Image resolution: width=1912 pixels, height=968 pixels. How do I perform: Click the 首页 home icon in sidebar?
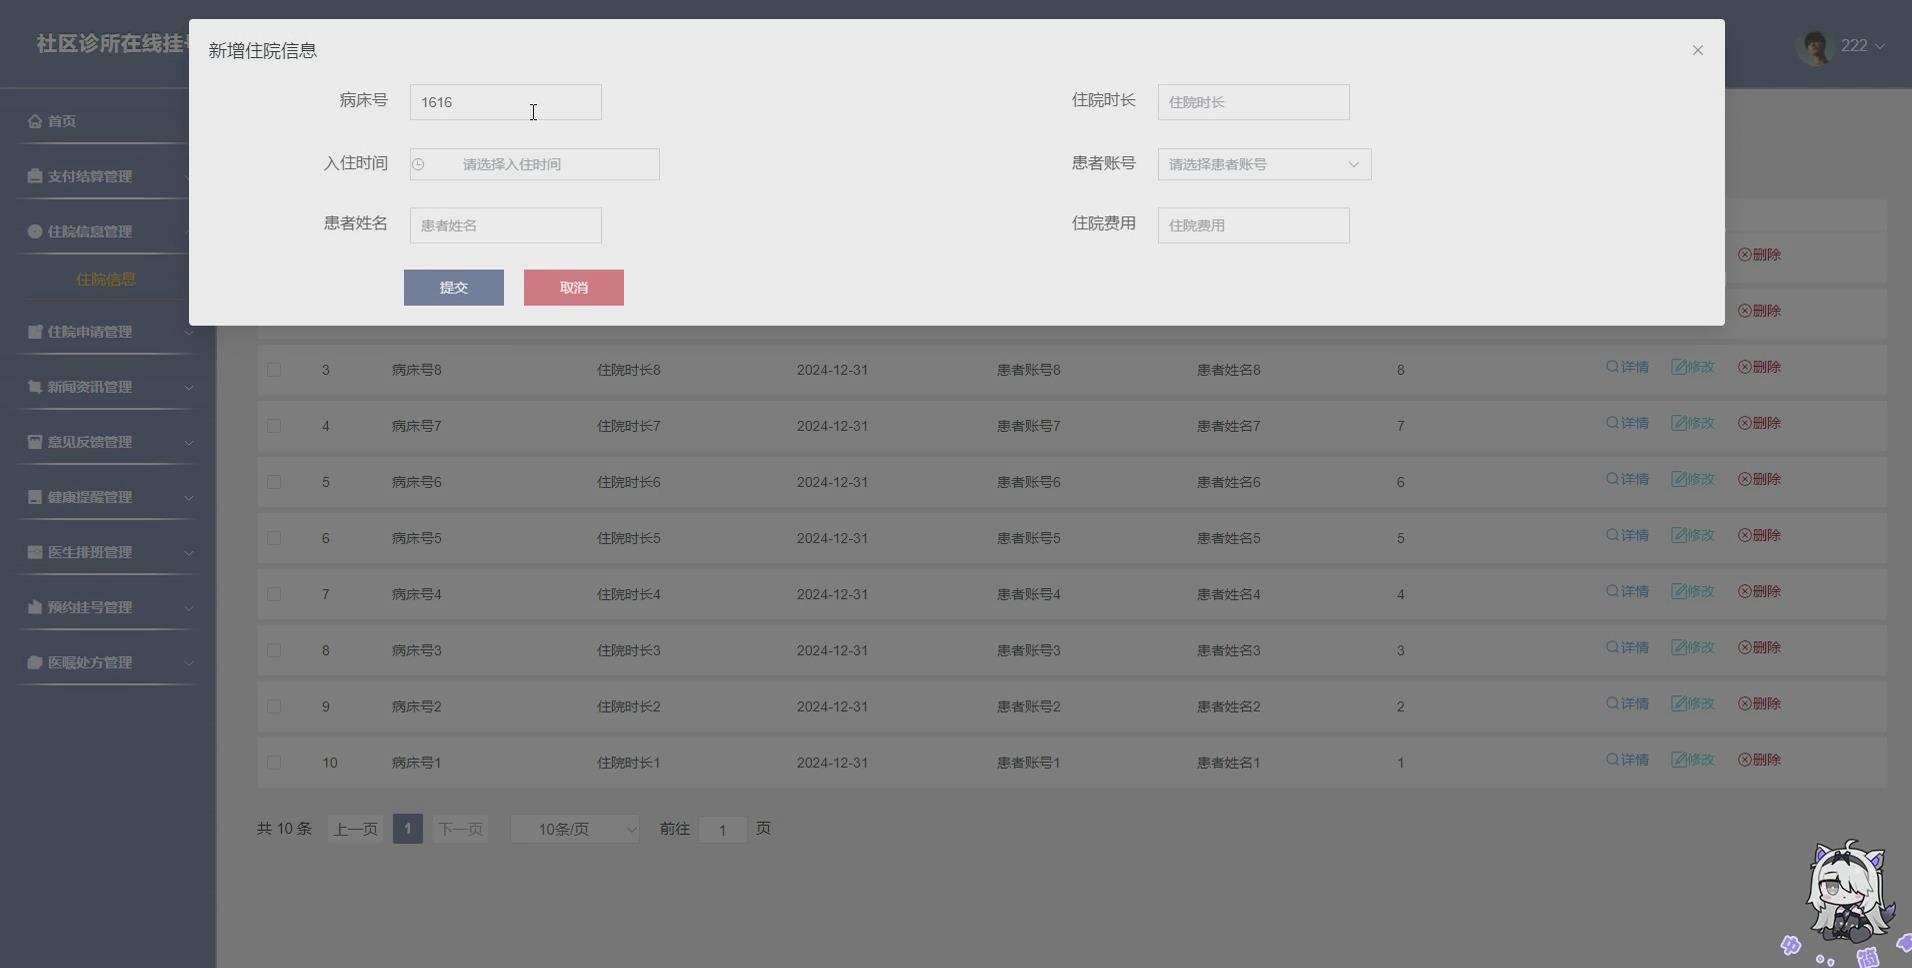click(x=33, y=121)
